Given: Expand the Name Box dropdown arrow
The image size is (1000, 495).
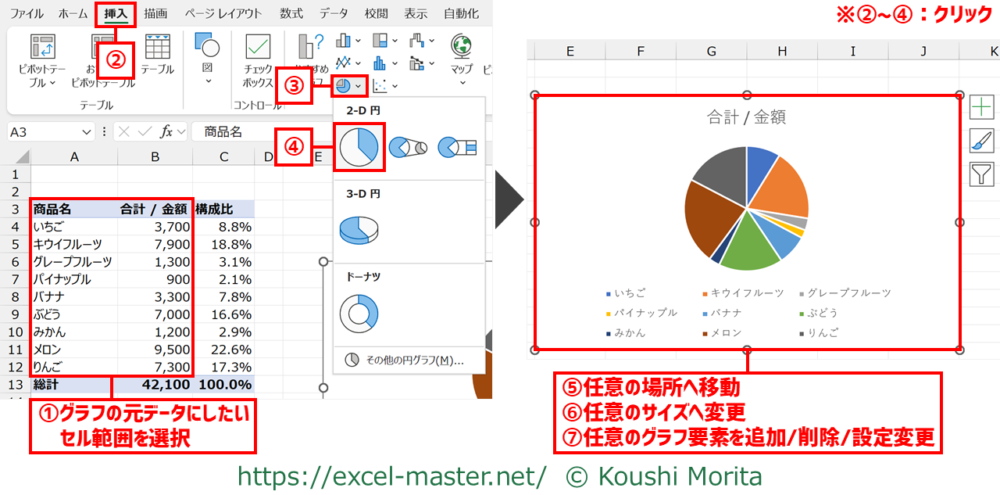Looking at the screenshot, I should (88, 131).
